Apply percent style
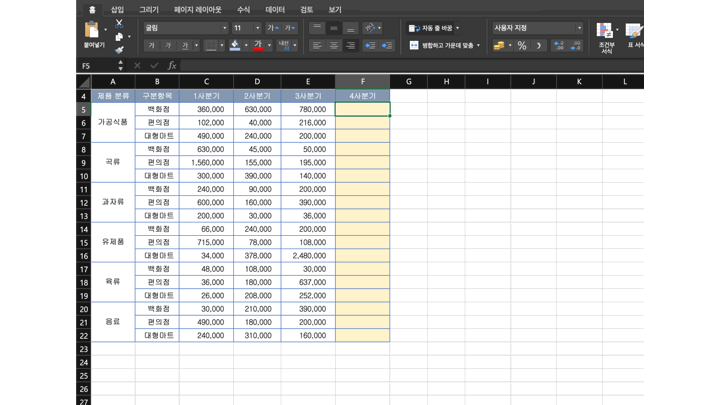 coord(522,45)
